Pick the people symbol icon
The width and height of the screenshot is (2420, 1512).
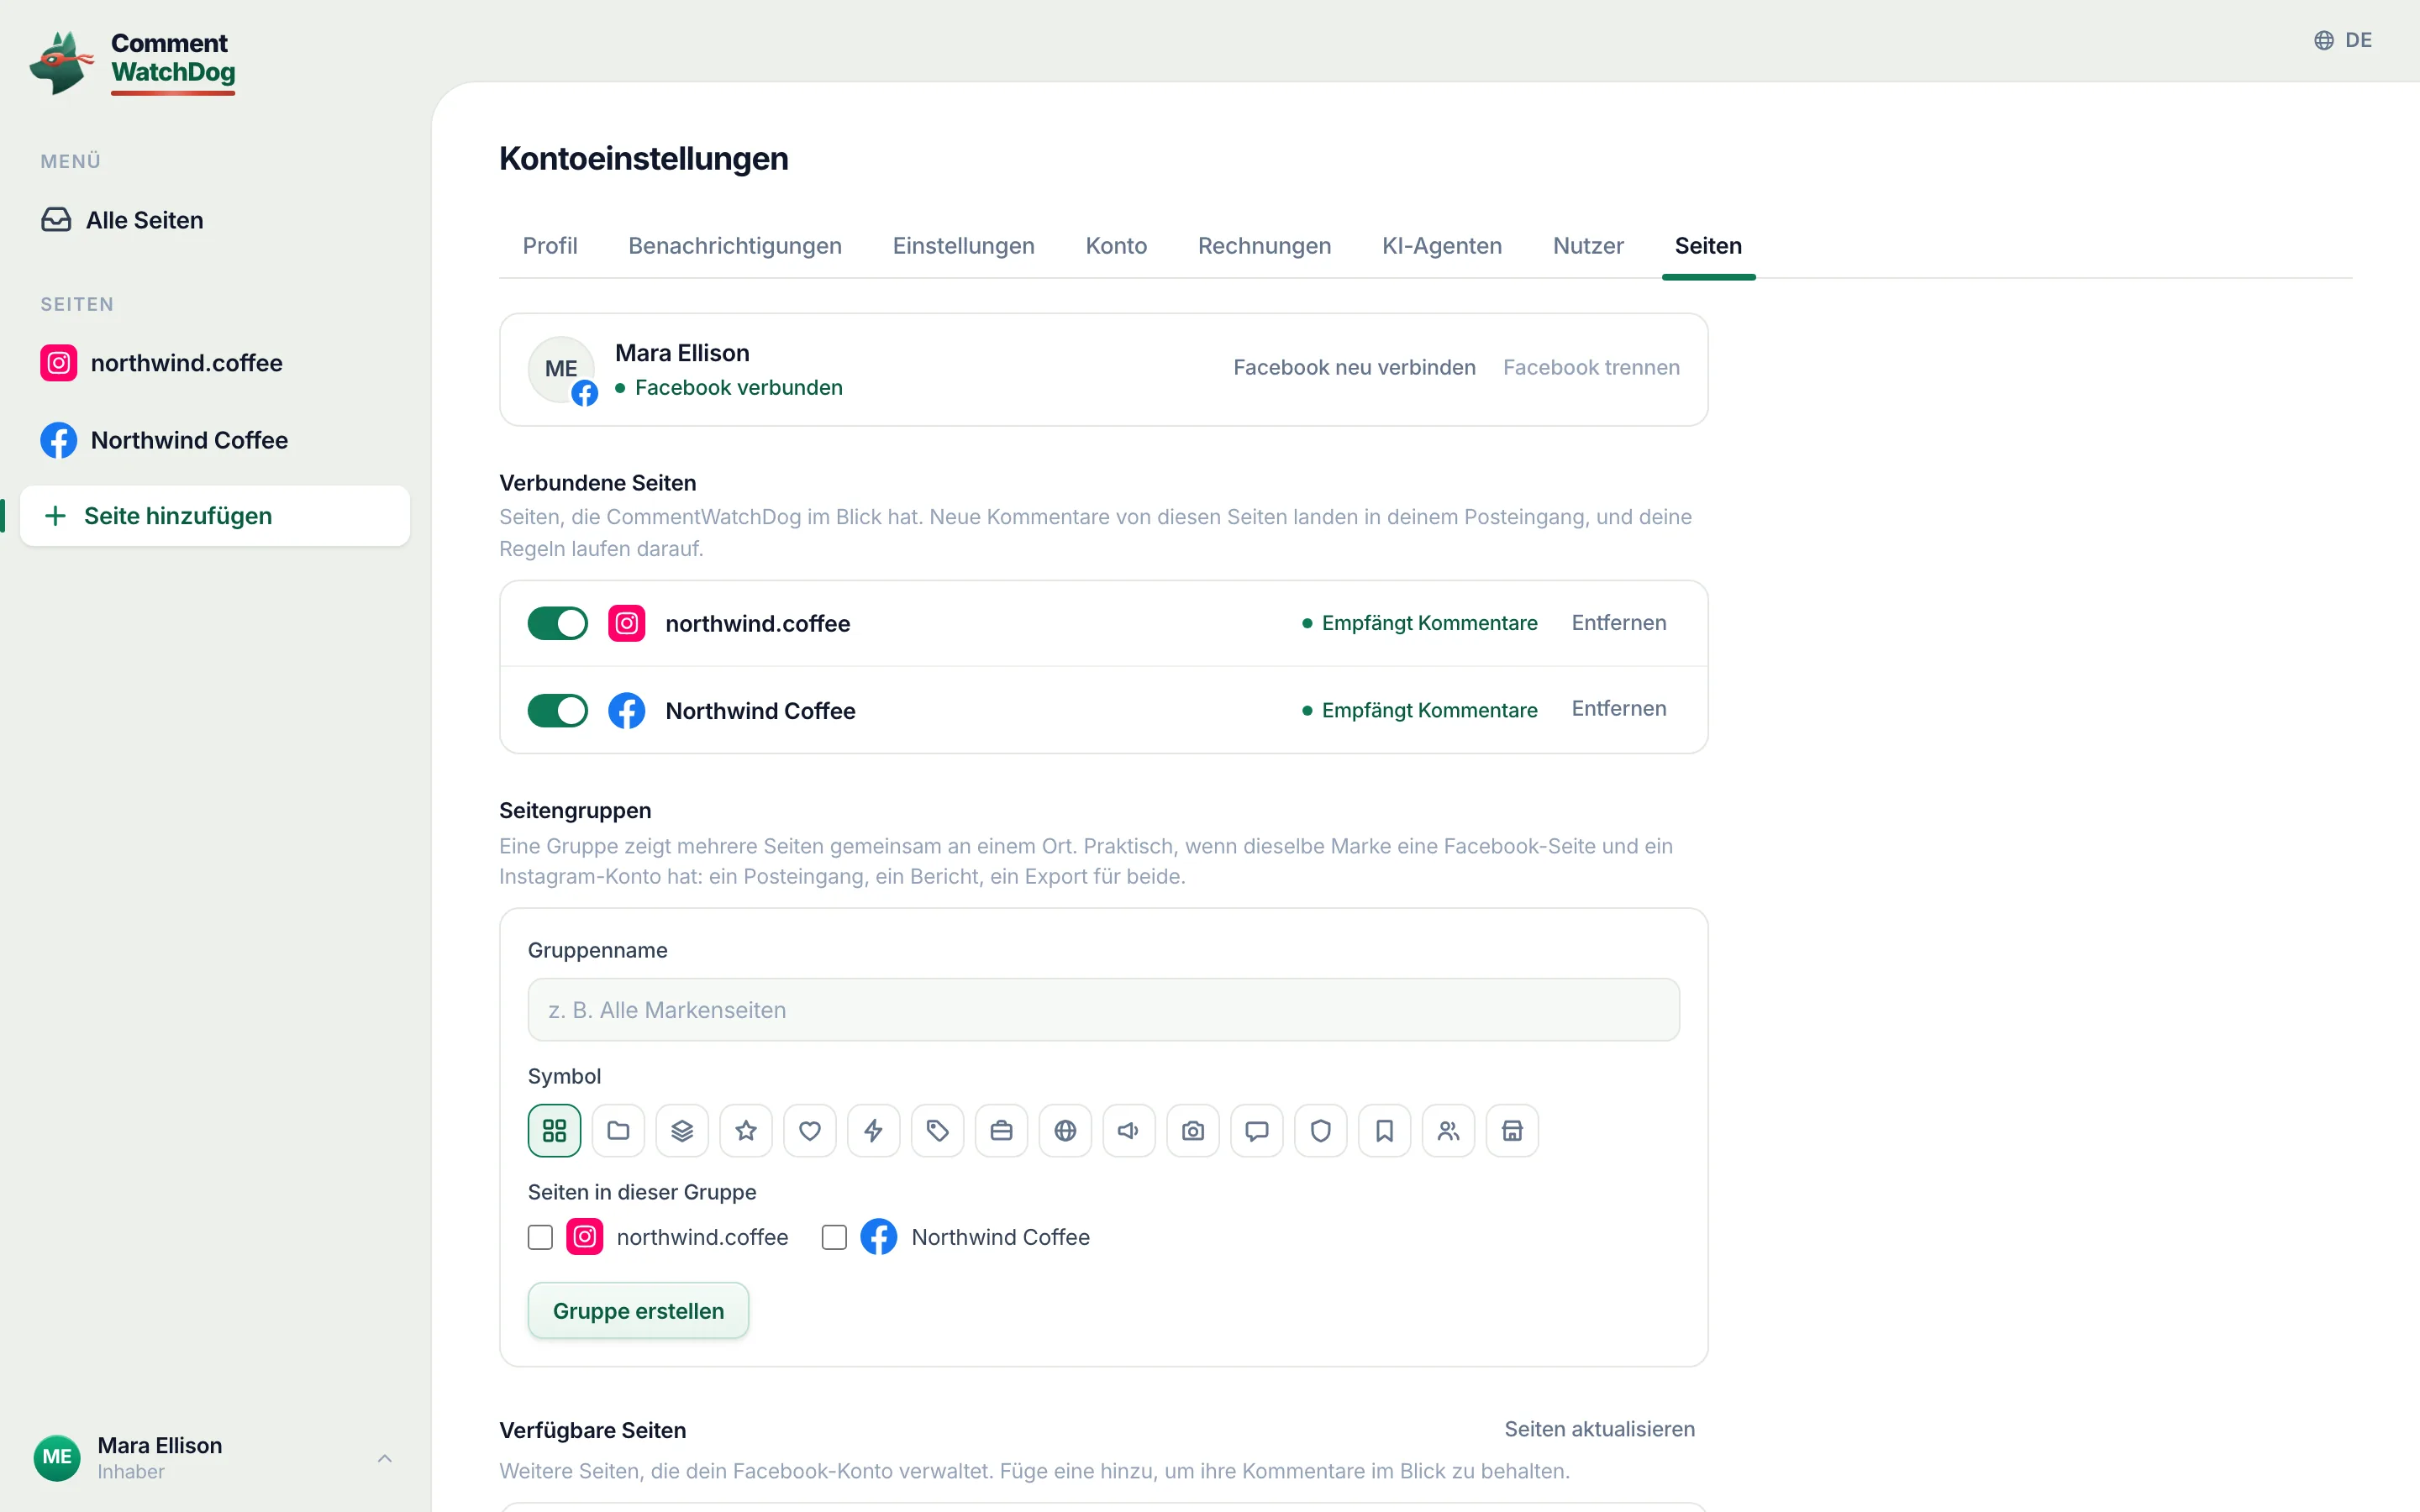pos(1449,1130)
